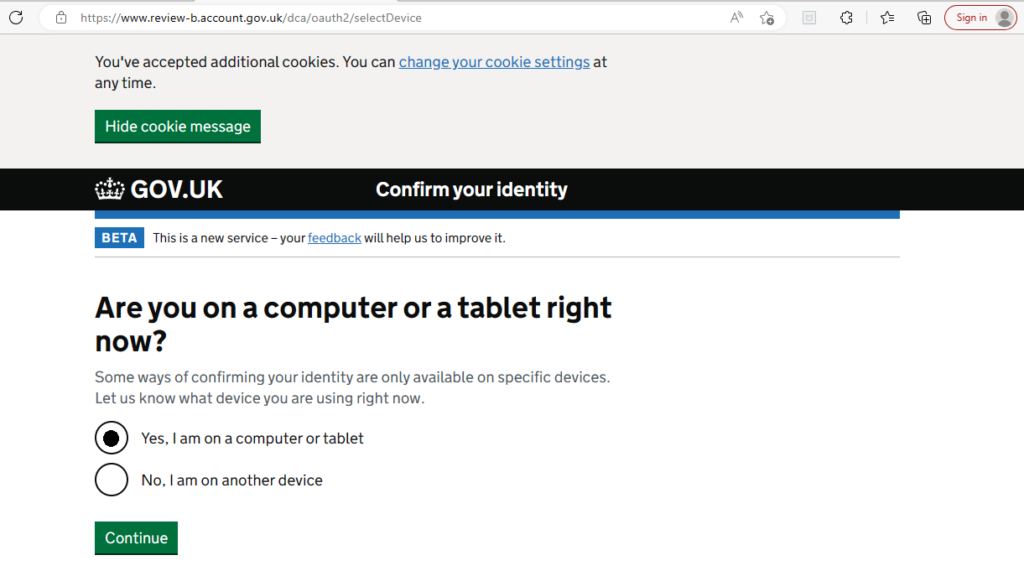Reload the page with the refresh icon
Image resolution: width=1024 pixels, height=576 pixels.
point(16,18)
